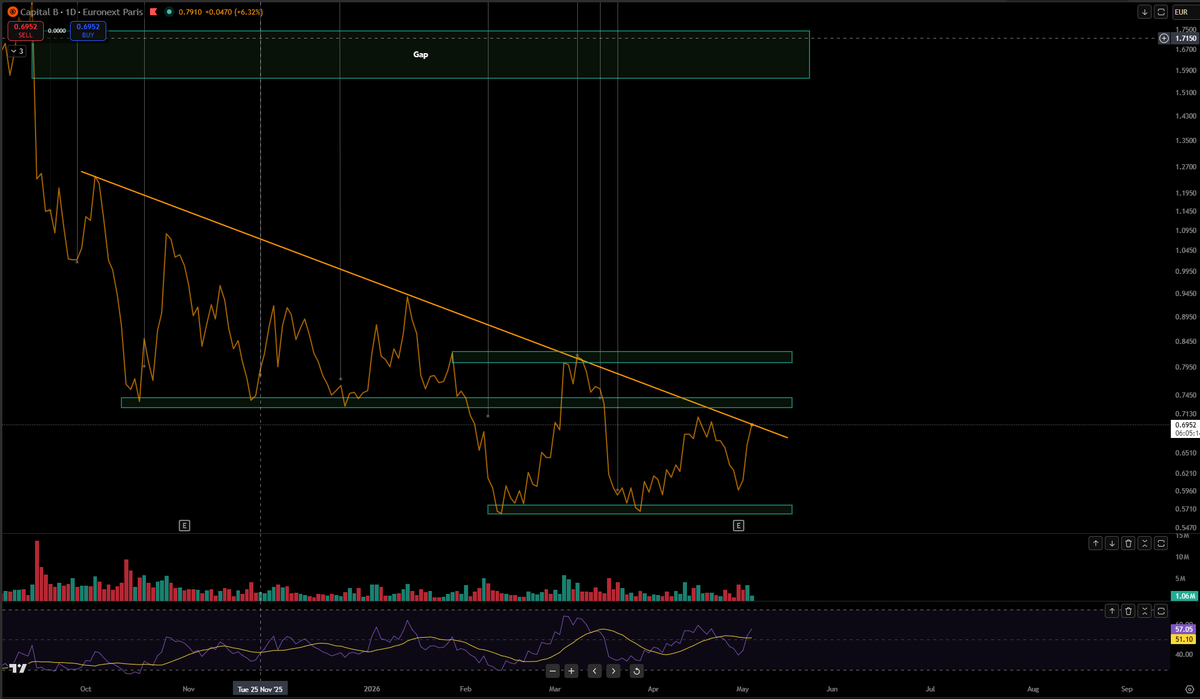Maximize the volume pane
The image size is (1200, 699).
tap(1161, 543)
